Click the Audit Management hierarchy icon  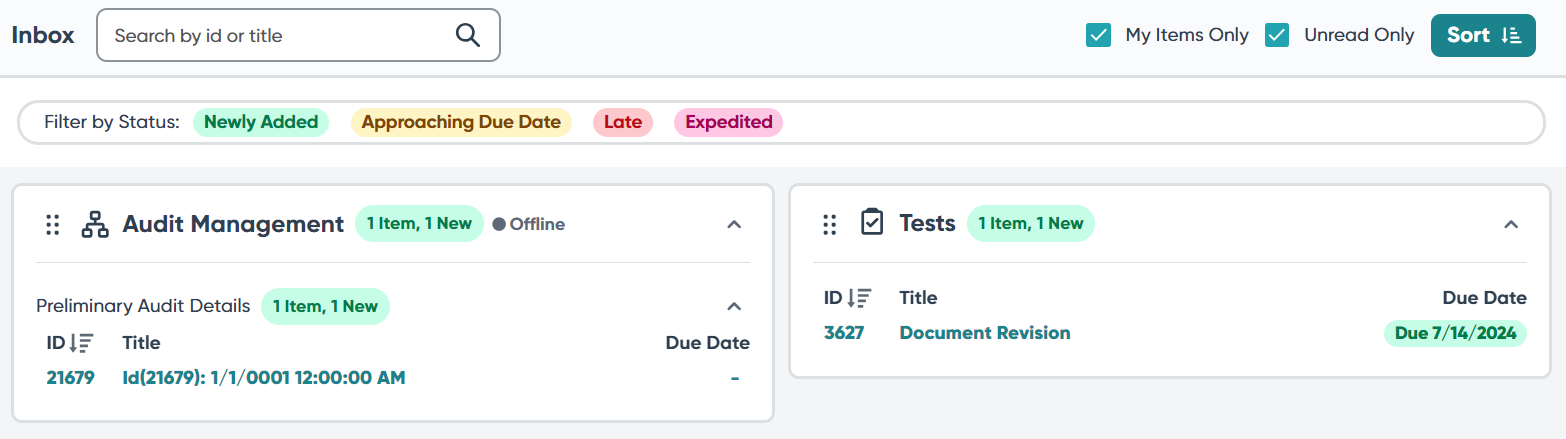[x=95, y=225]
